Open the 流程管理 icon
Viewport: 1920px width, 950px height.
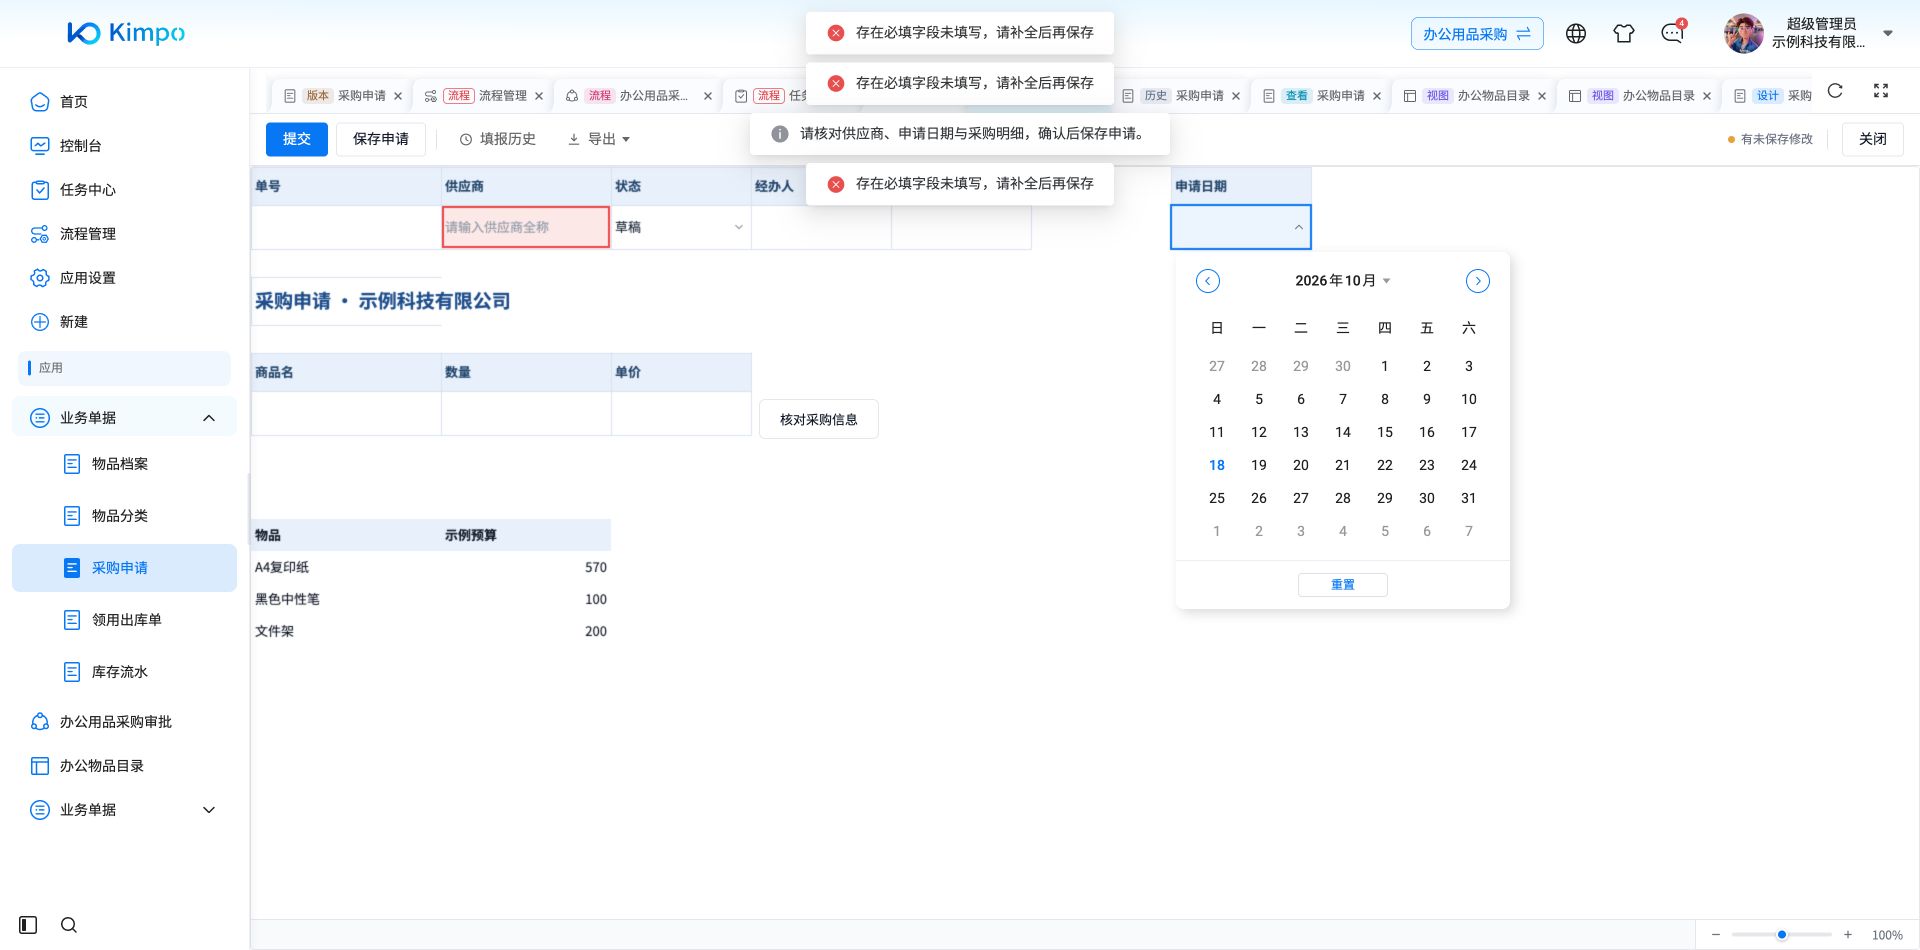(x=40, y=234)
